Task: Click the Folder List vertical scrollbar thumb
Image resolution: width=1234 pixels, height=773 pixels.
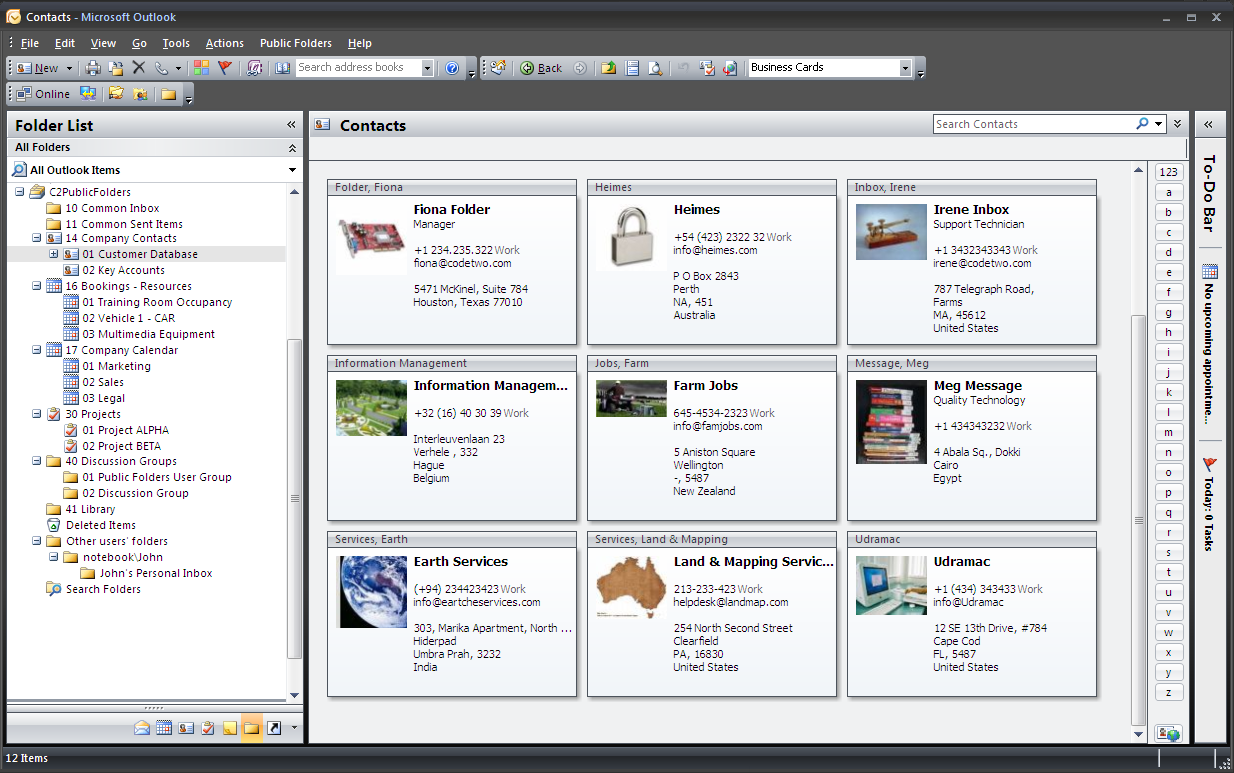Action: pos(294,497)
